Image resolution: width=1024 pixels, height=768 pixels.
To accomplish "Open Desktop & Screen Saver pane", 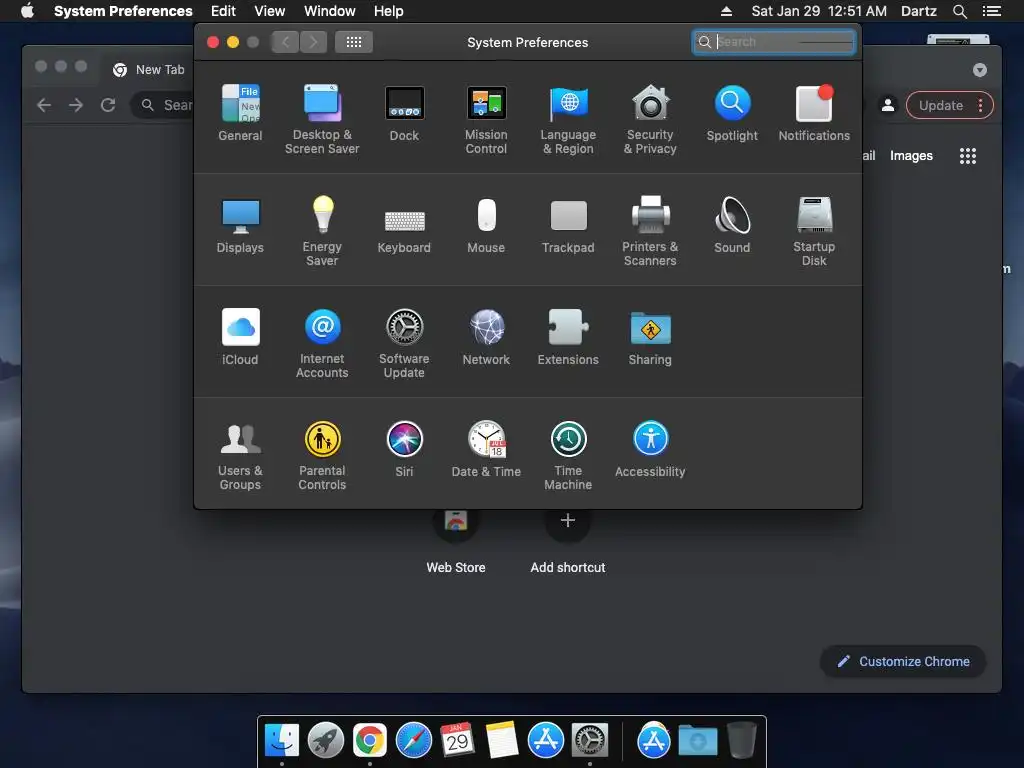I will [x=322, y=120].
